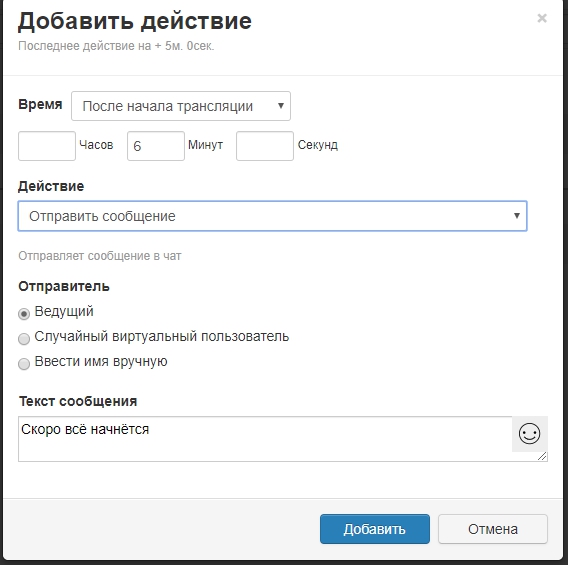Select the Ведущий sender option

click(x=24, y=314)
